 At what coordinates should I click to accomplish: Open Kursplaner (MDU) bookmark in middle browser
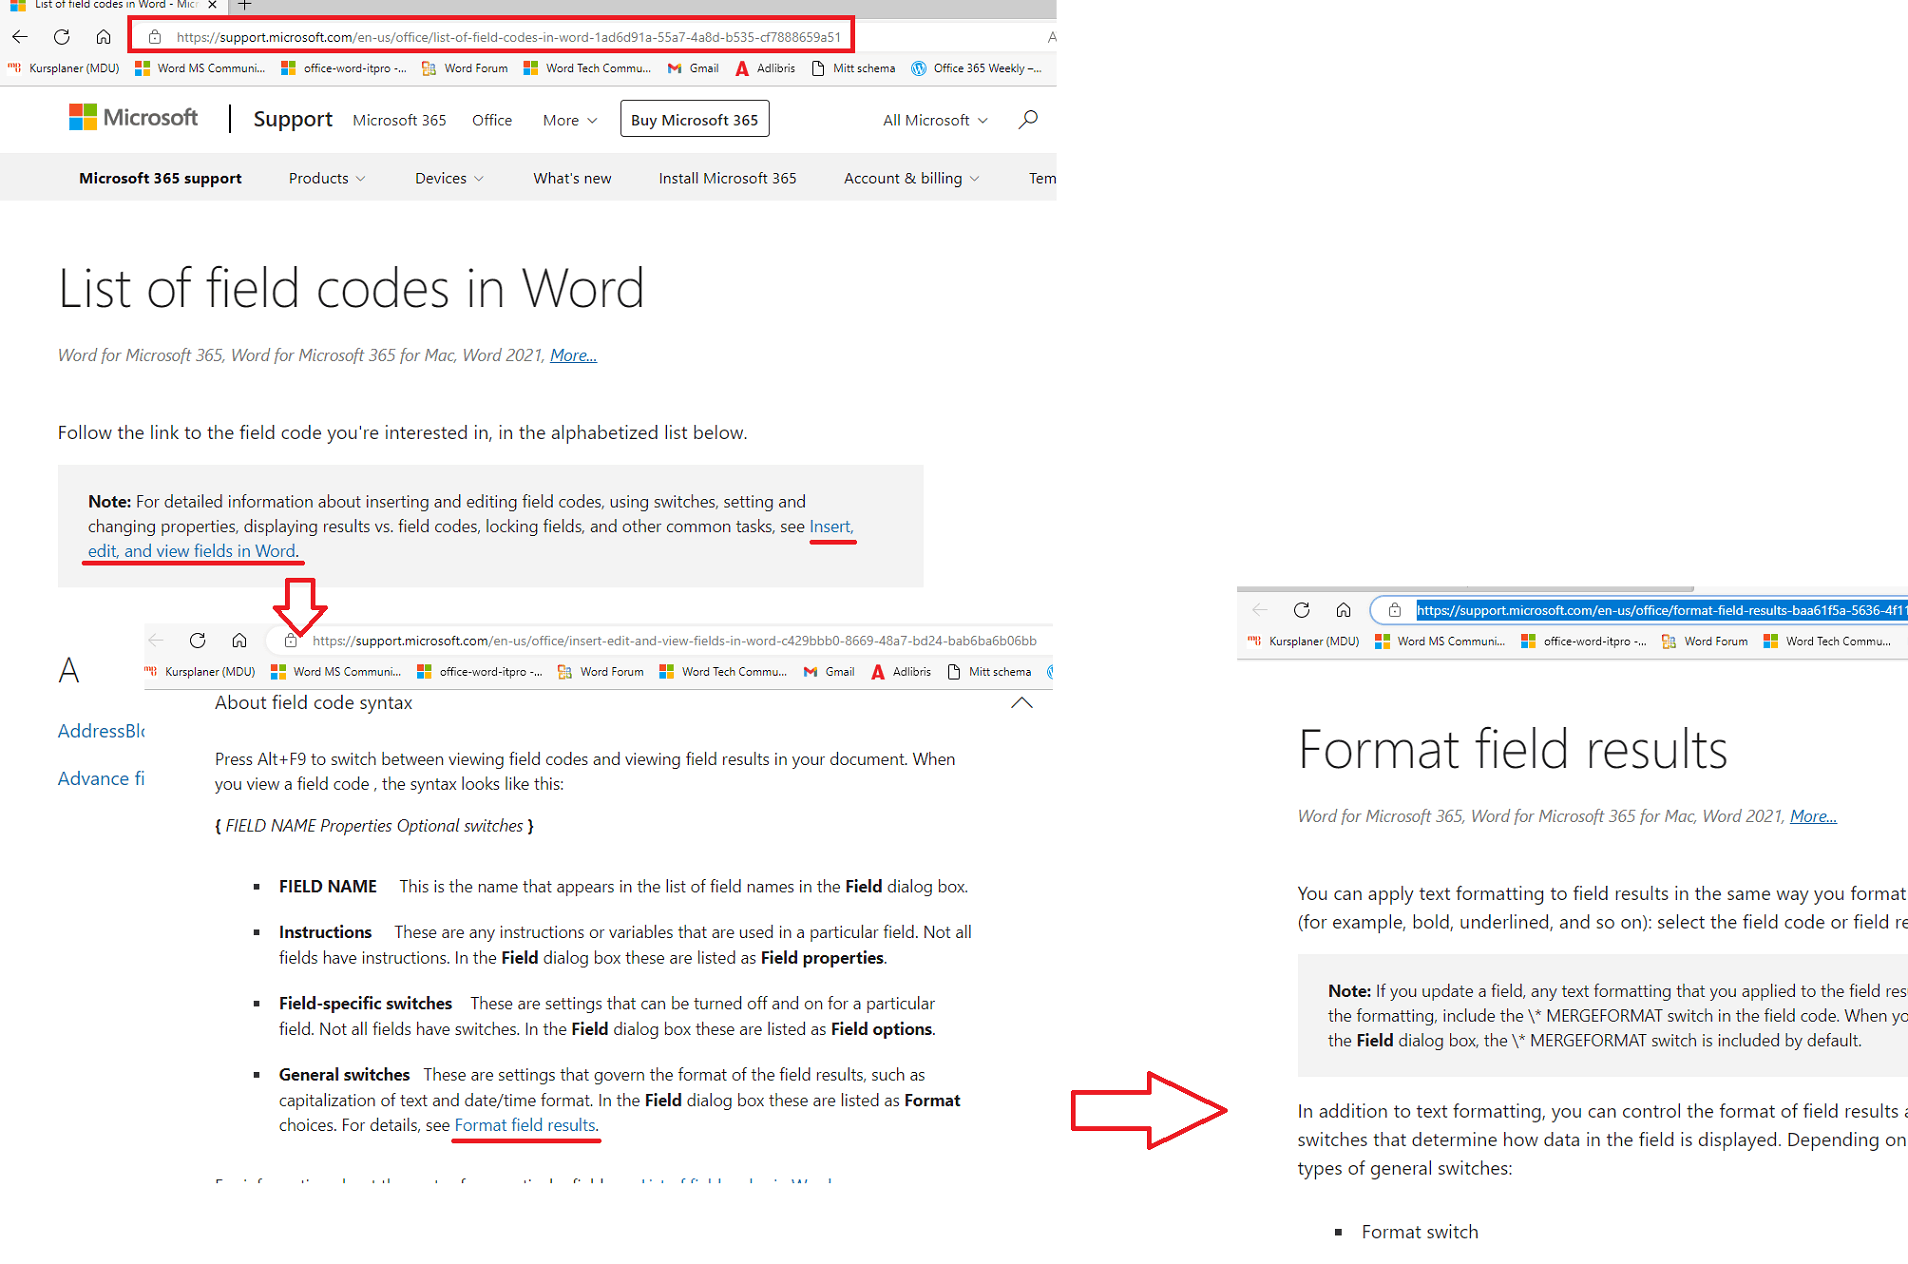click(x=200, y=672)
